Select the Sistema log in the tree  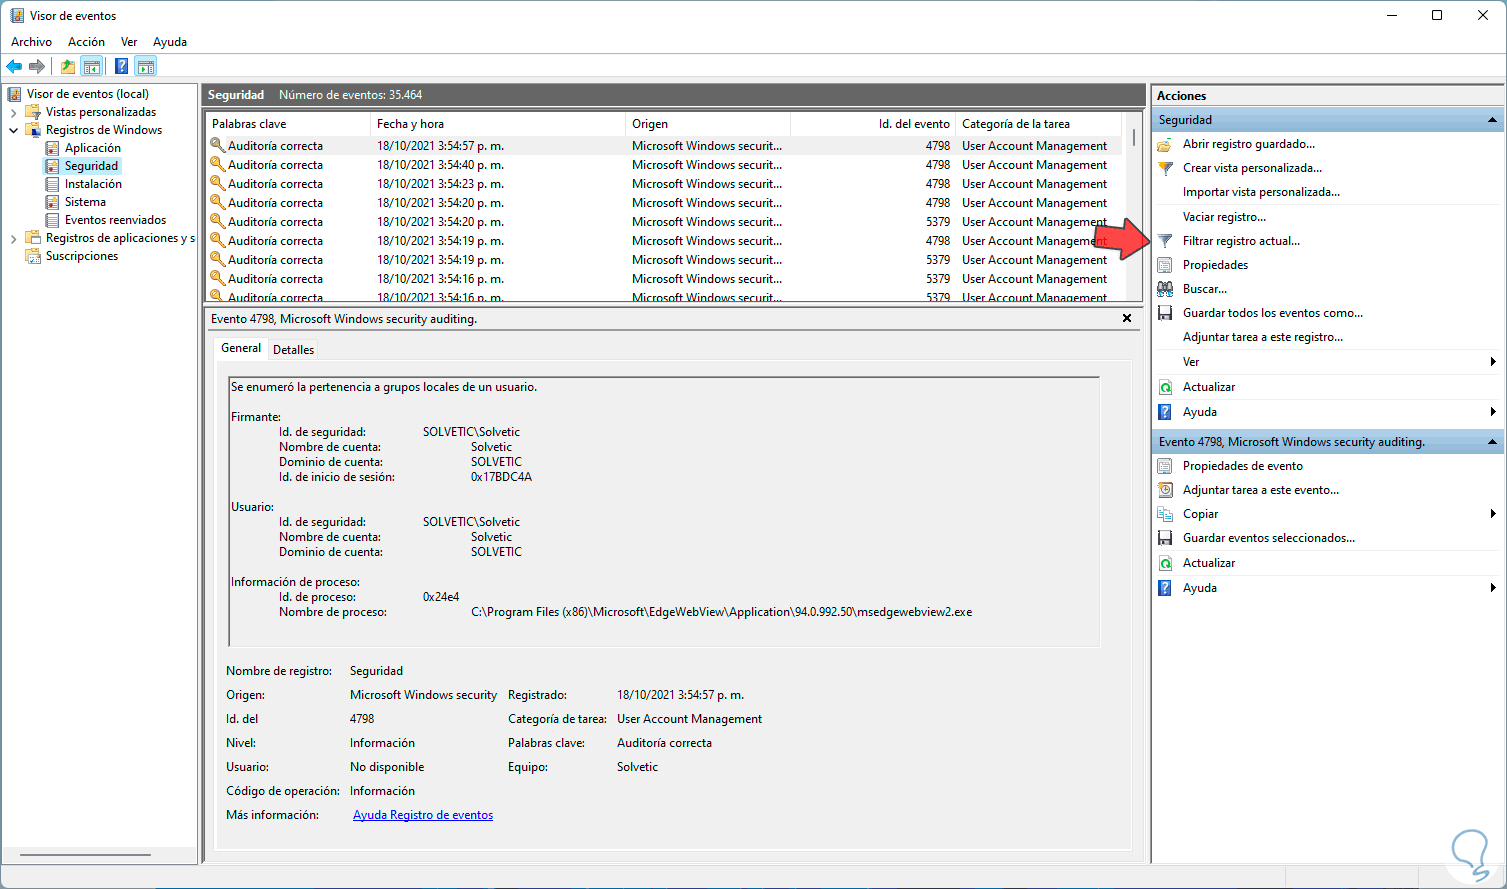coord(85,202)
